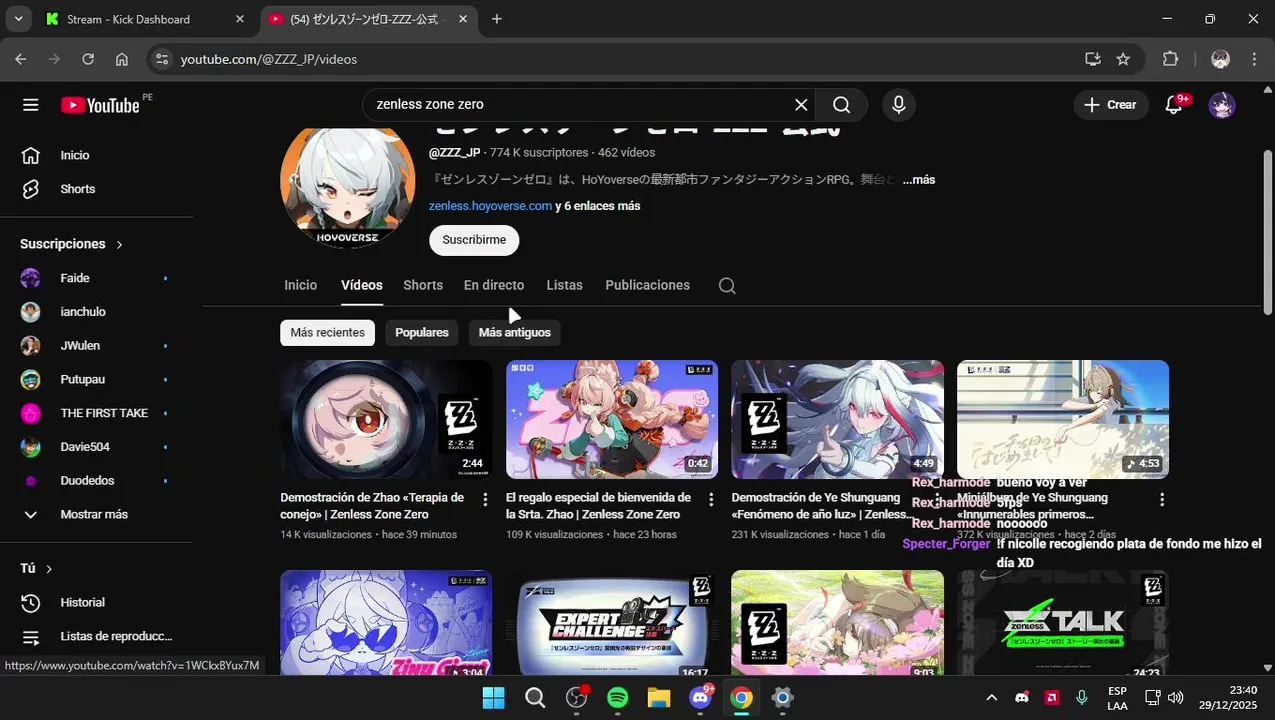Go to the YouTube logo home
Image resolution: width=1275 pixels, height=720 pixels.
pyautogui.click(x=100, y=105)
